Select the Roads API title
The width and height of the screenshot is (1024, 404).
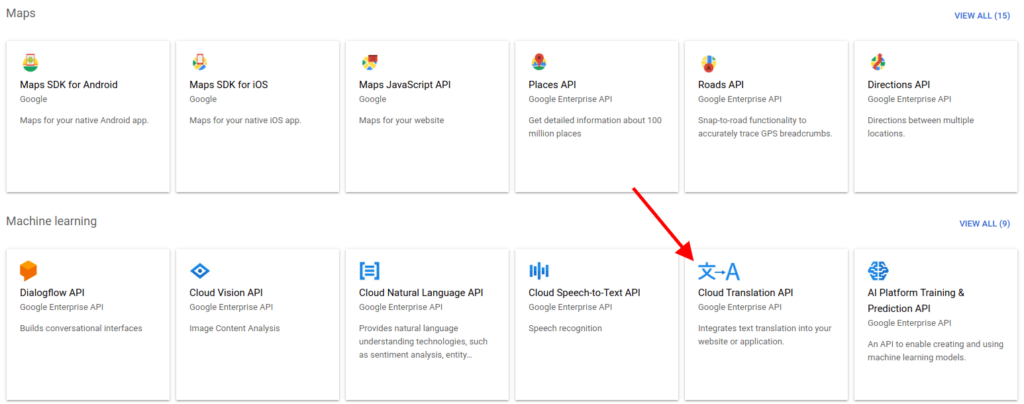(721, 85)
